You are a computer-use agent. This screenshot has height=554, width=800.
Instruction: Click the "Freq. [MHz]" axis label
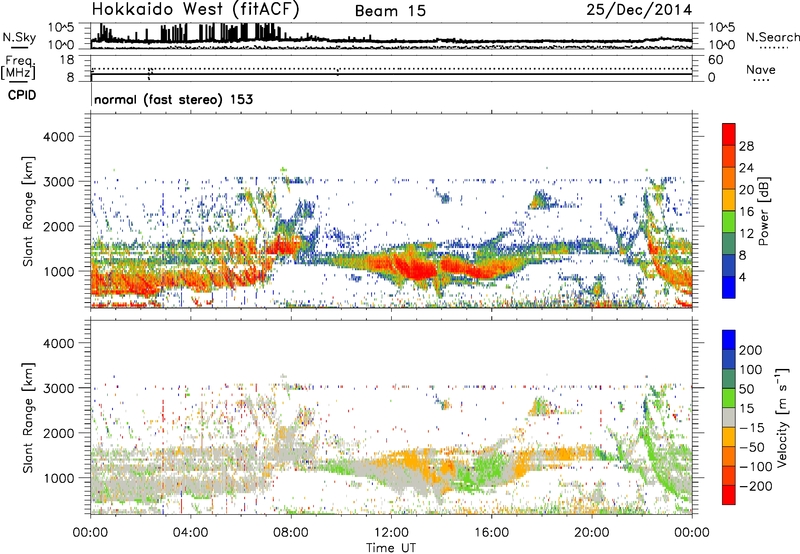[19, 67]
